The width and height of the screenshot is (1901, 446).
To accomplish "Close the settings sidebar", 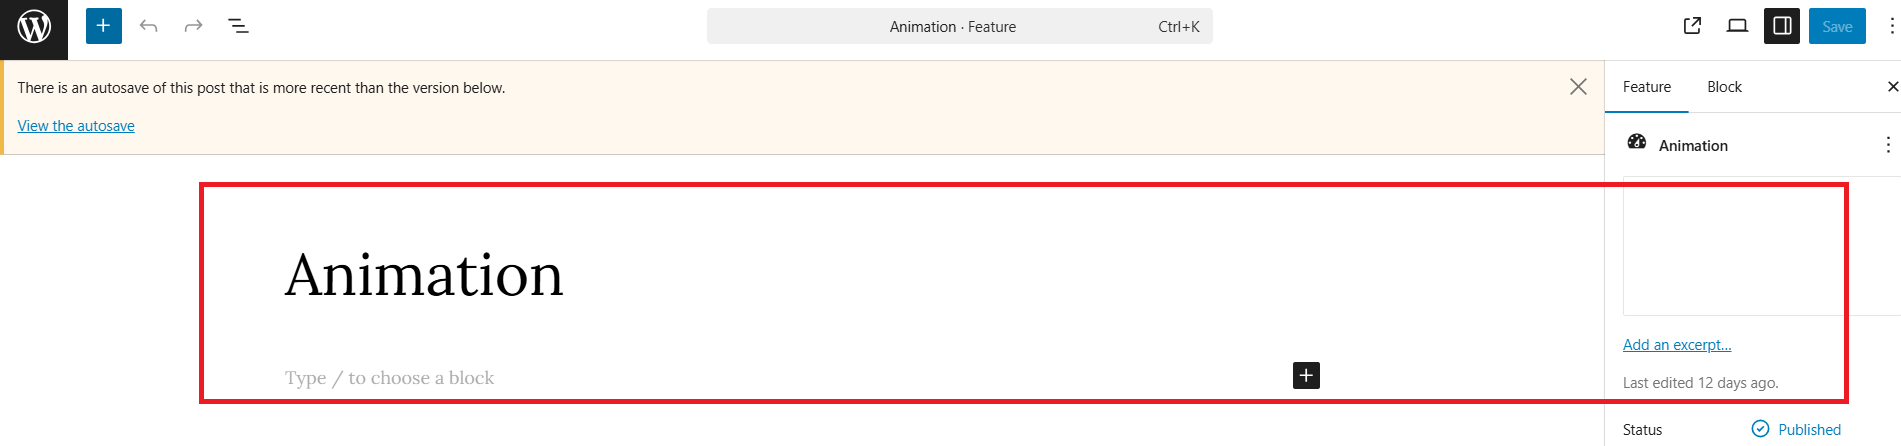I will [x=1892, y=87].
